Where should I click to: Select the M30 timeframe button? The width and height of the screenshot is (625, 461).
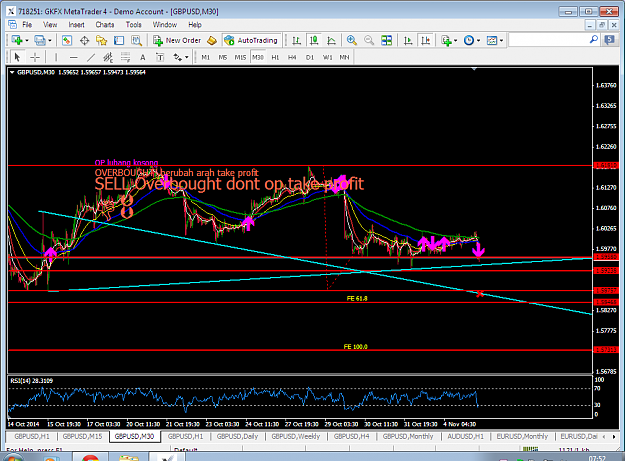pos(258,57)
